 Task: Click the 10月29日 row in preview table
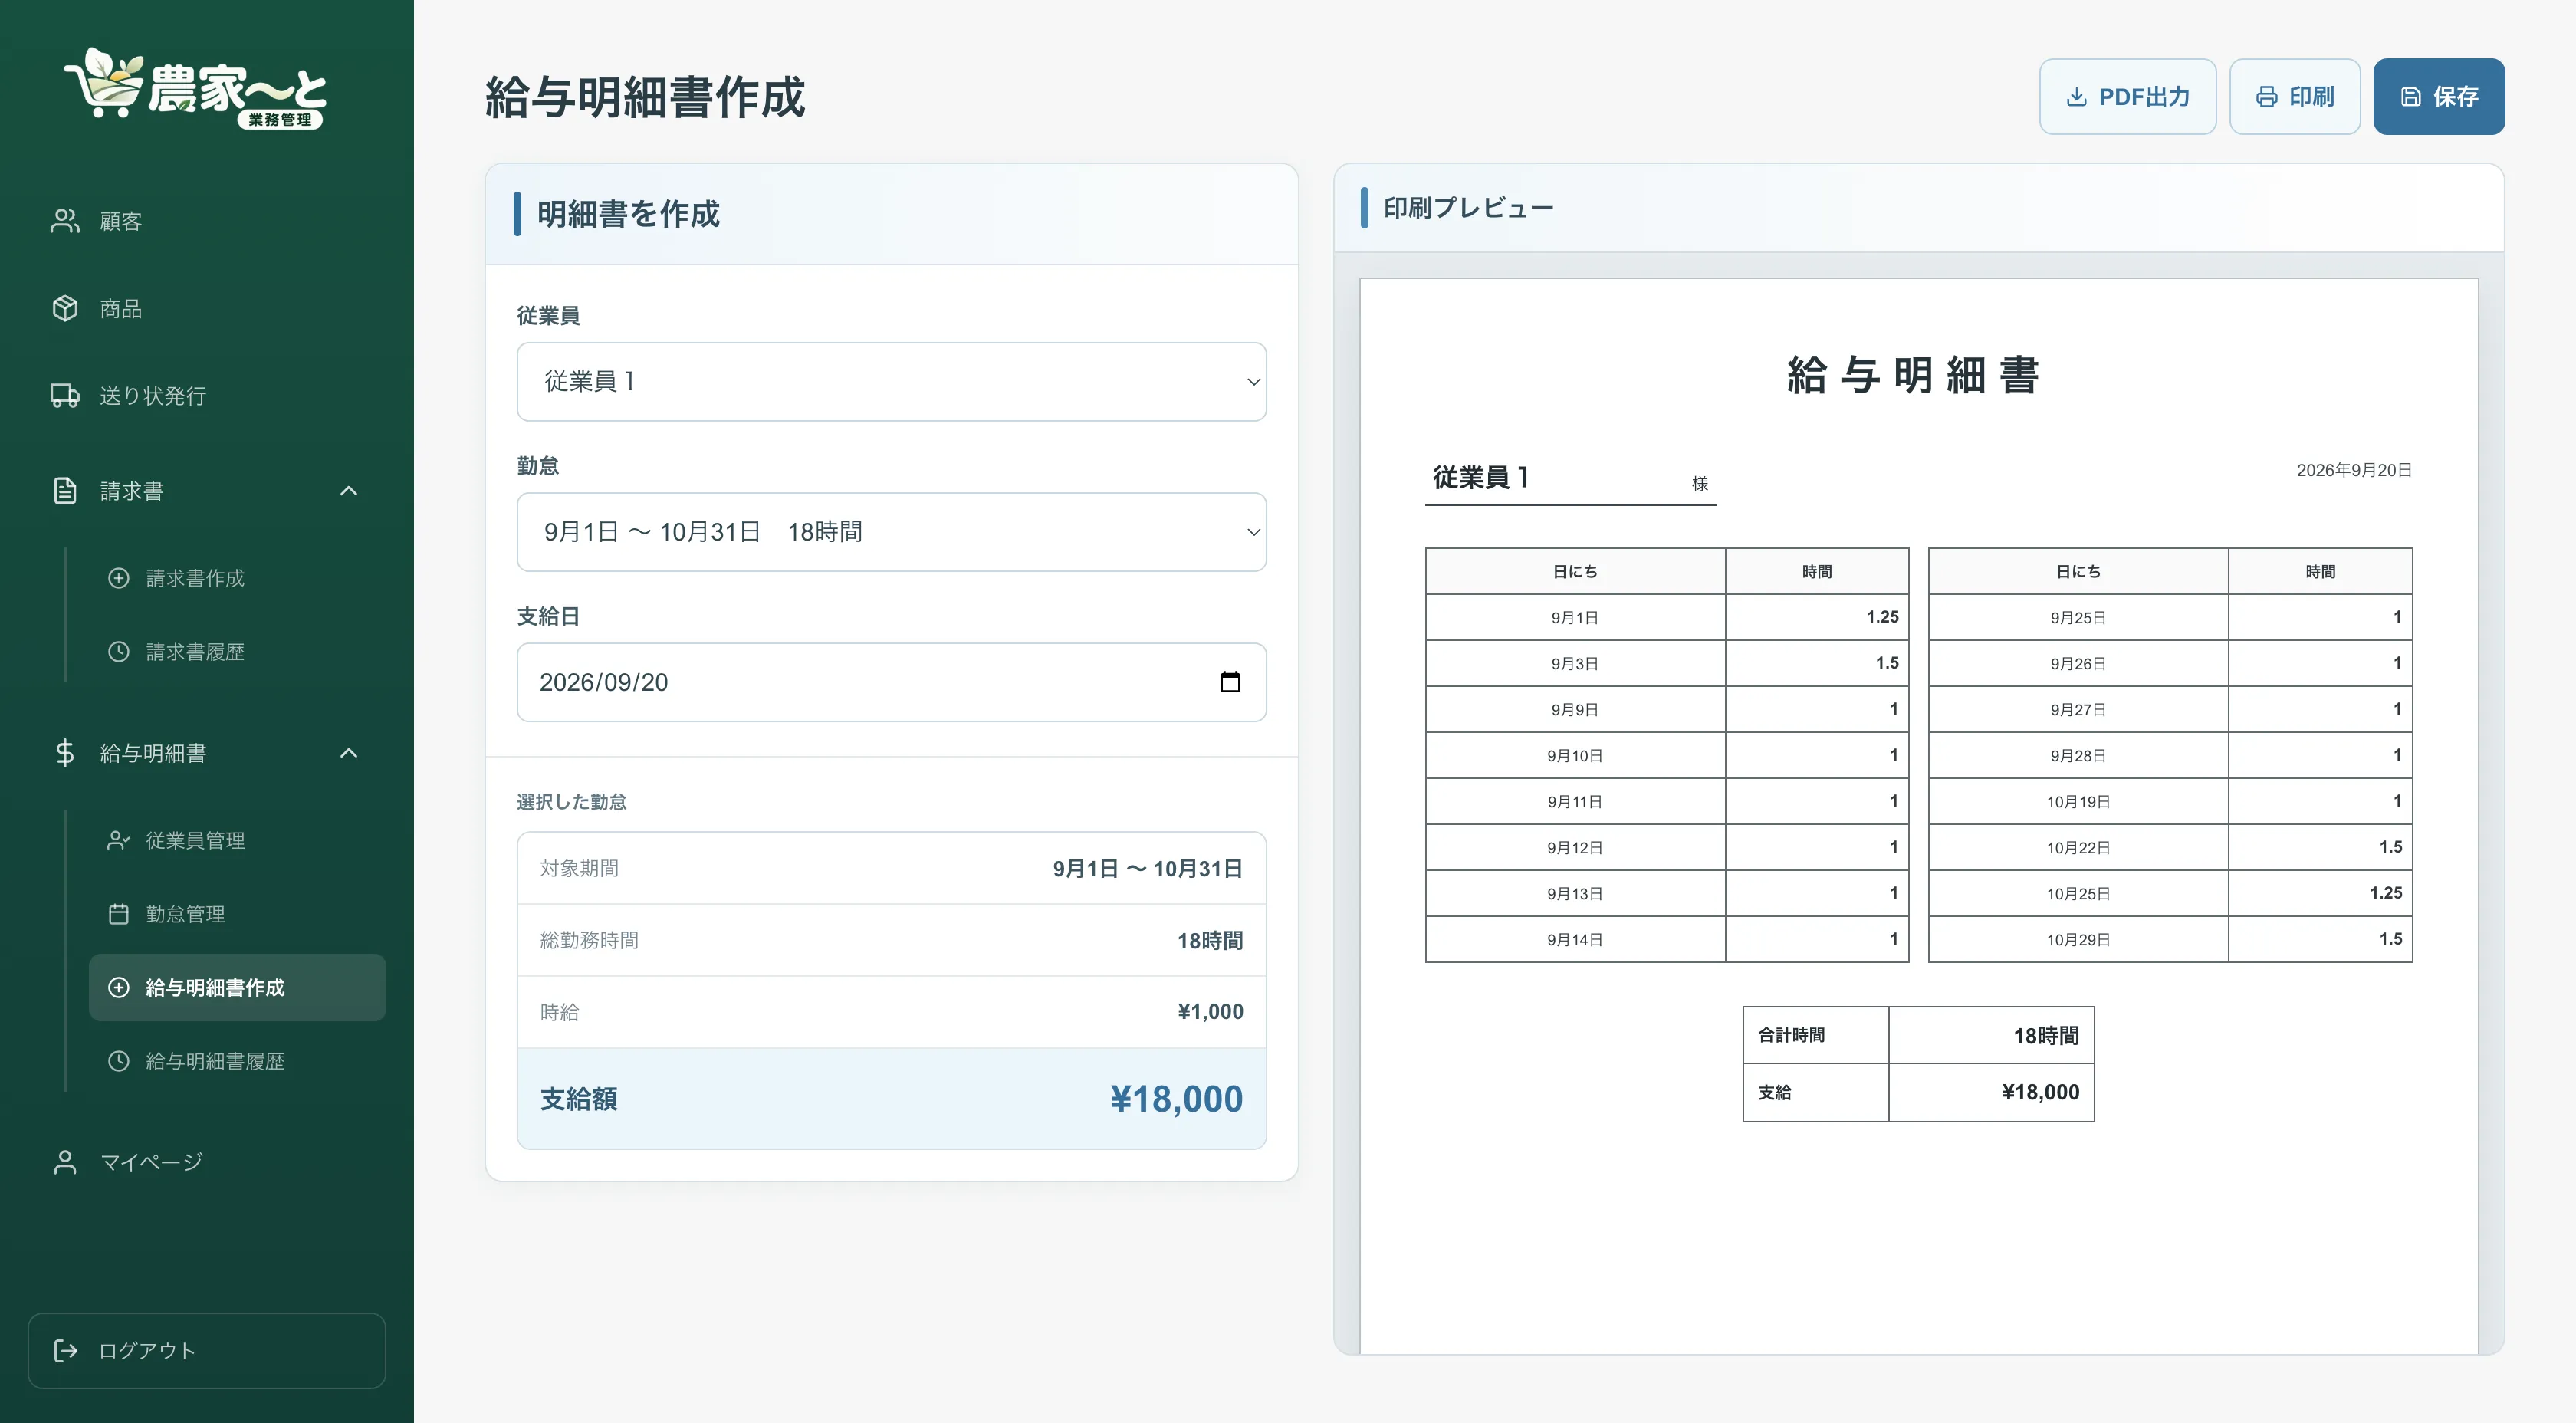tap(2170, 939)
